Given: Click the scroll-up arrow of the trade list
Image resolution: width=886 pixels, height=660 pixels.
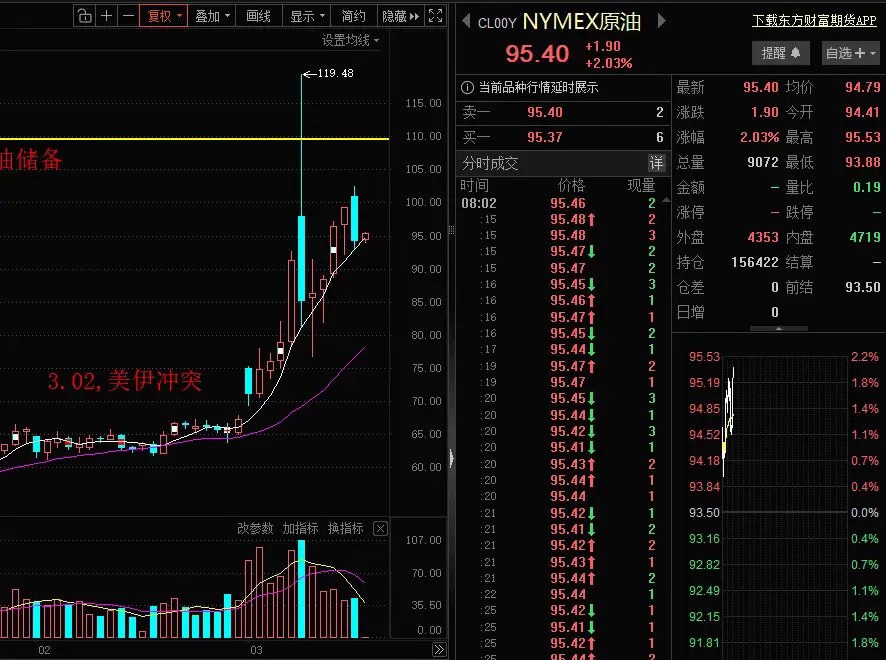Looking at the screenshot, I should [666, 199].
